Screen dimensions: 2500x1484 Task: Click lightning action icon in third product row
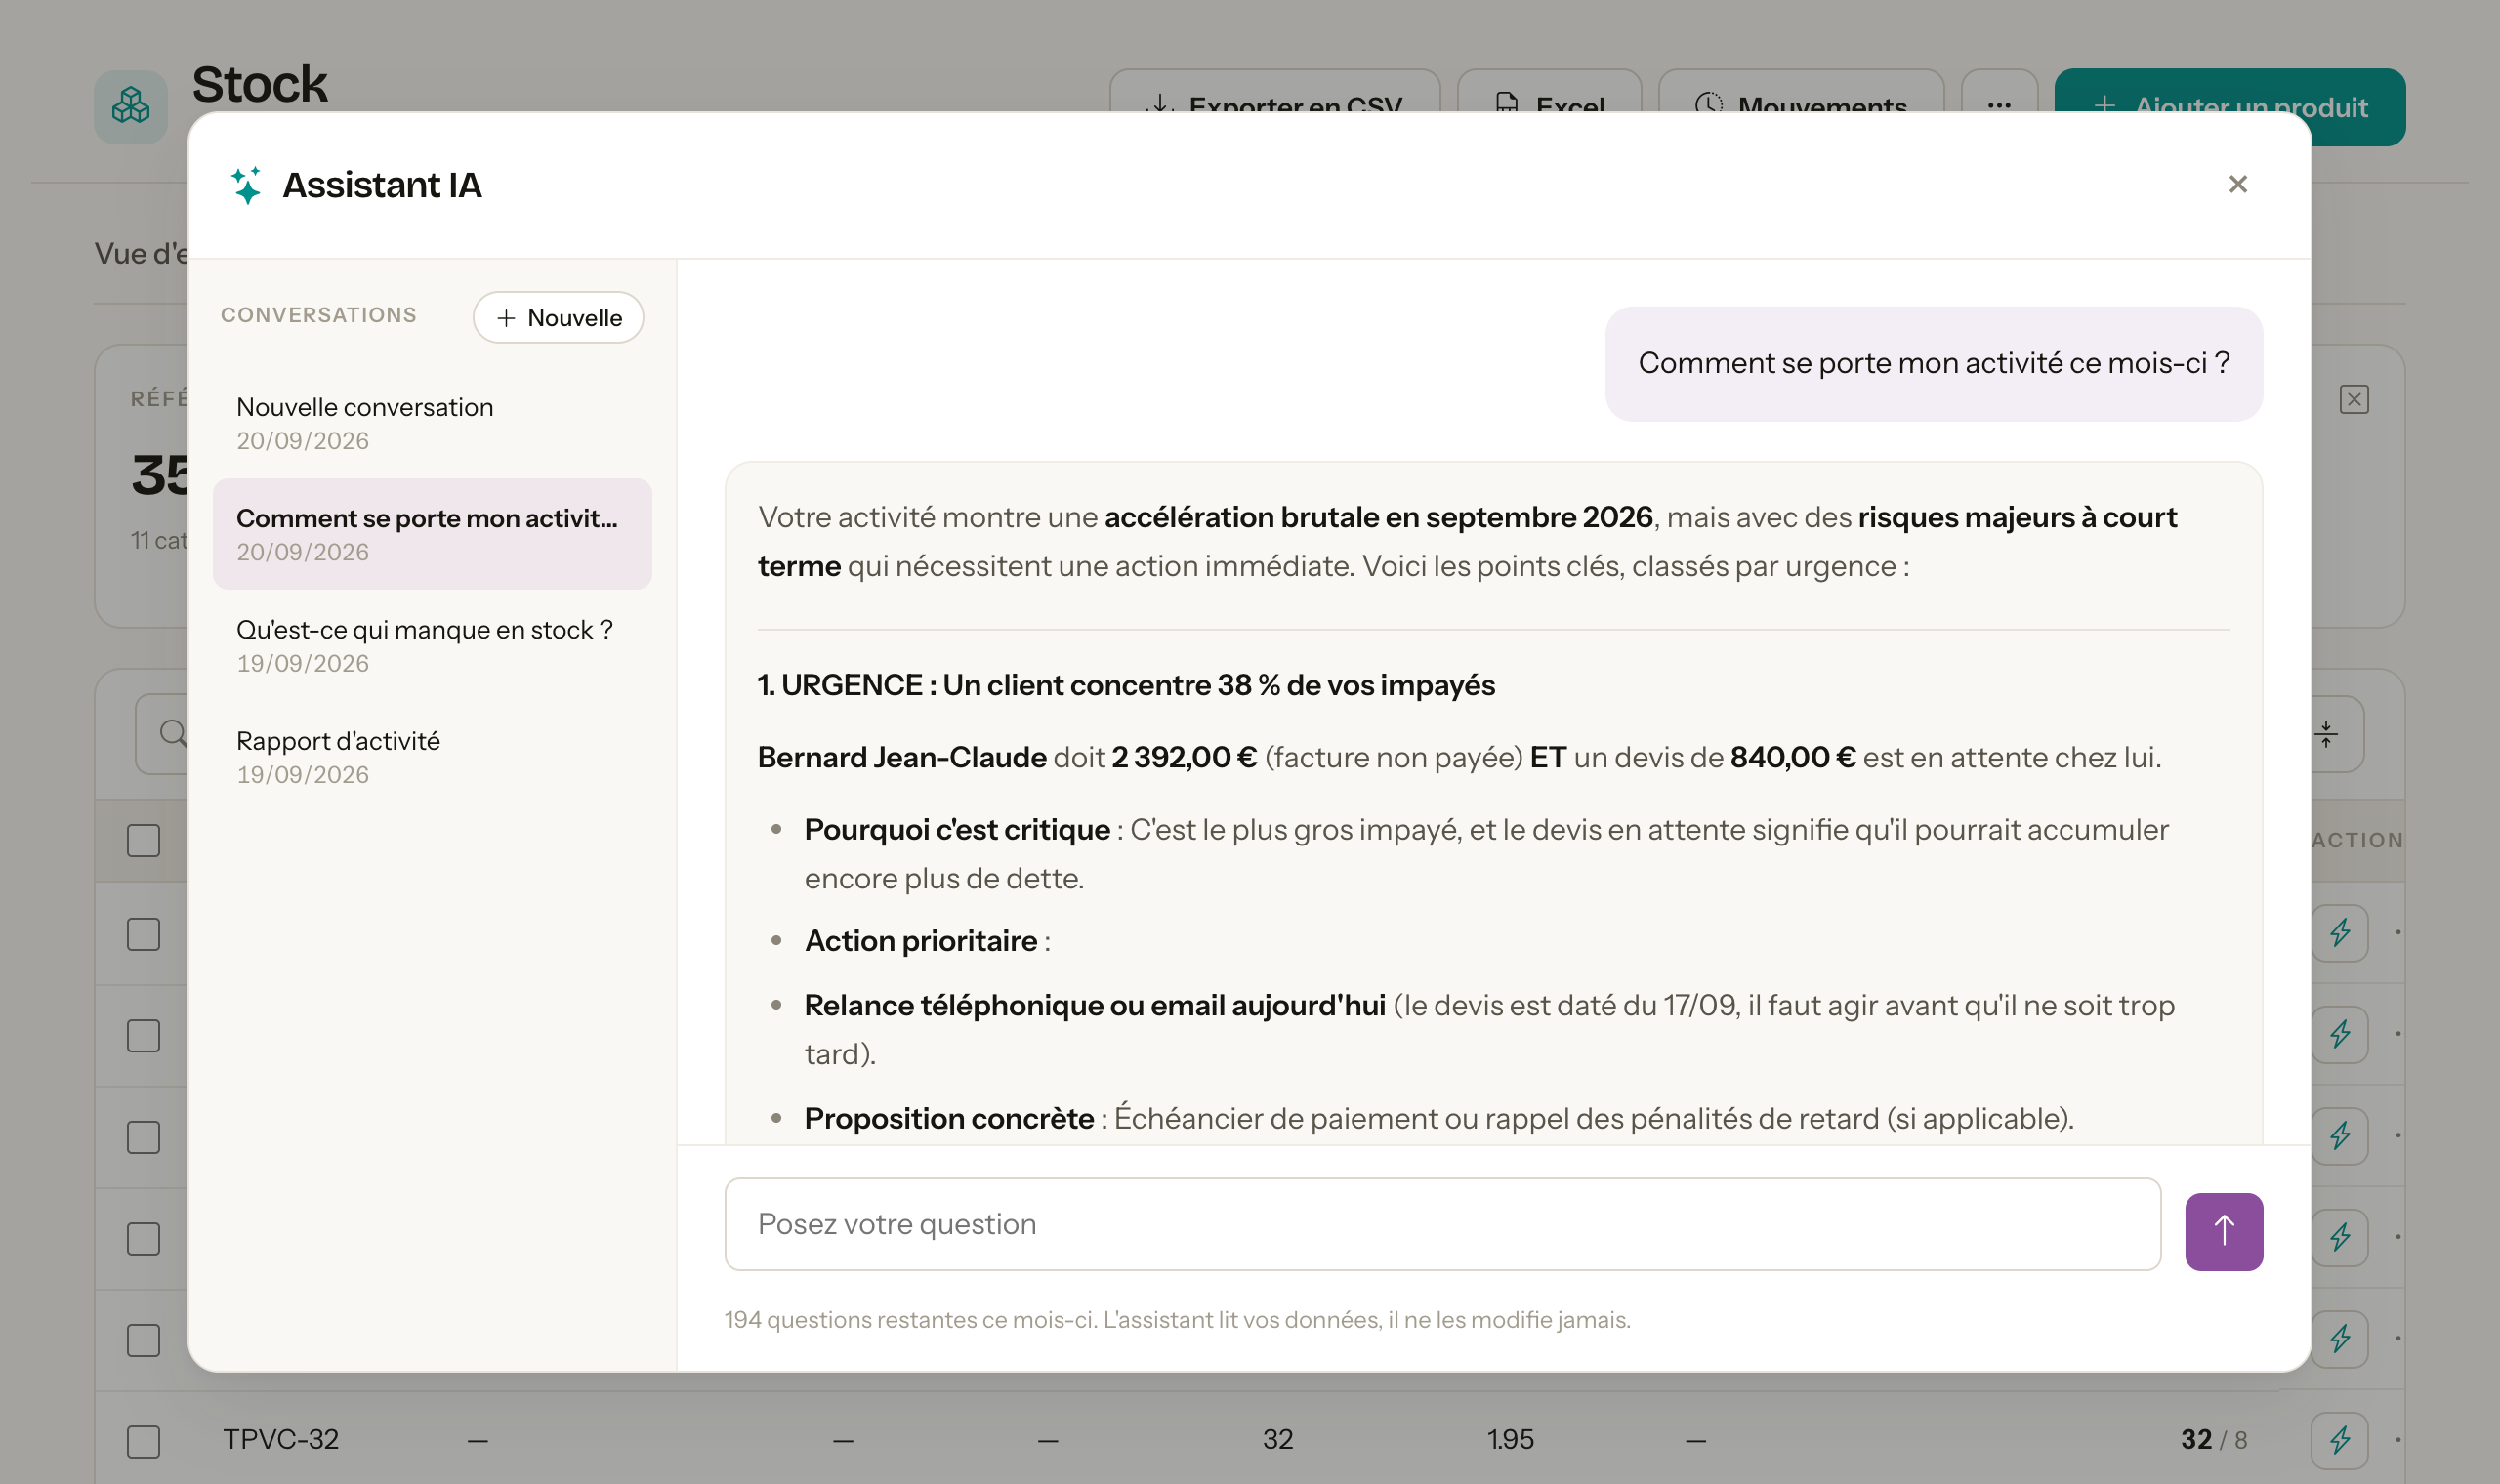2339,1135
